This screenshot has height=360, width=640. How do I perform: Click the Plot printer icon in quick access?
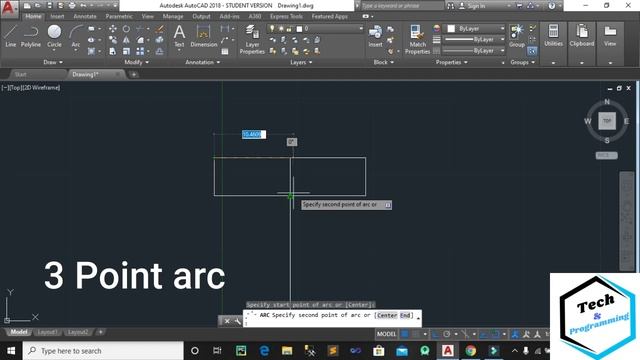(72, 6)
